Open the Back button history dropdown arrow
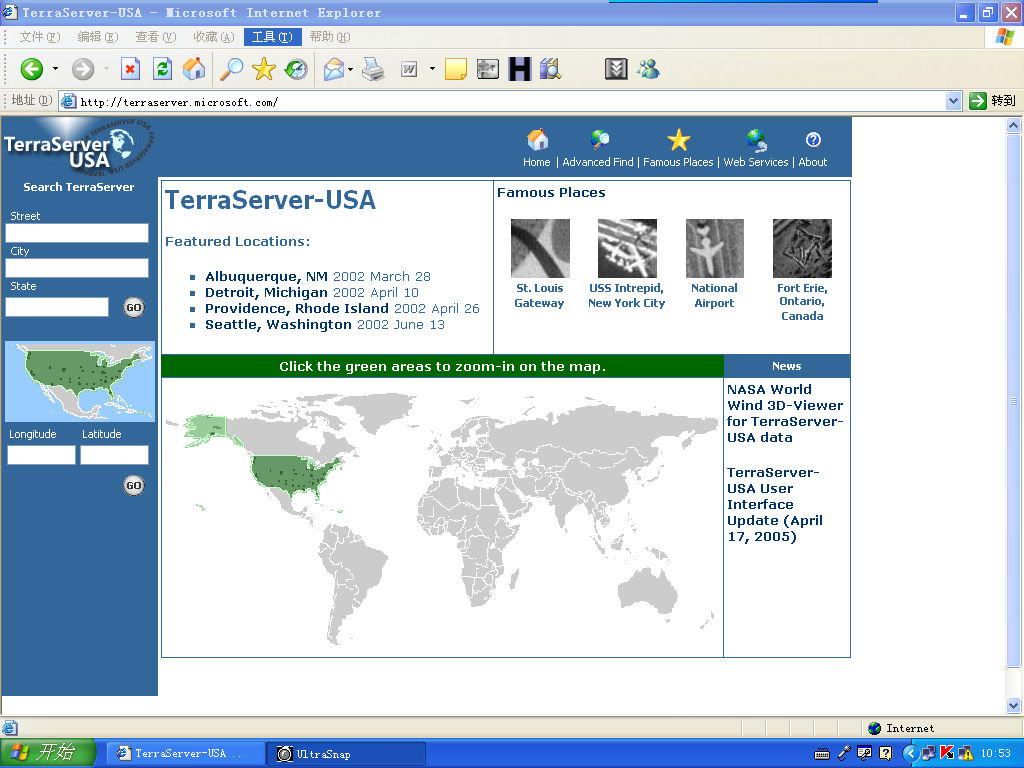The height and width of the screenshot is (768, 1024). coord(55,69)
